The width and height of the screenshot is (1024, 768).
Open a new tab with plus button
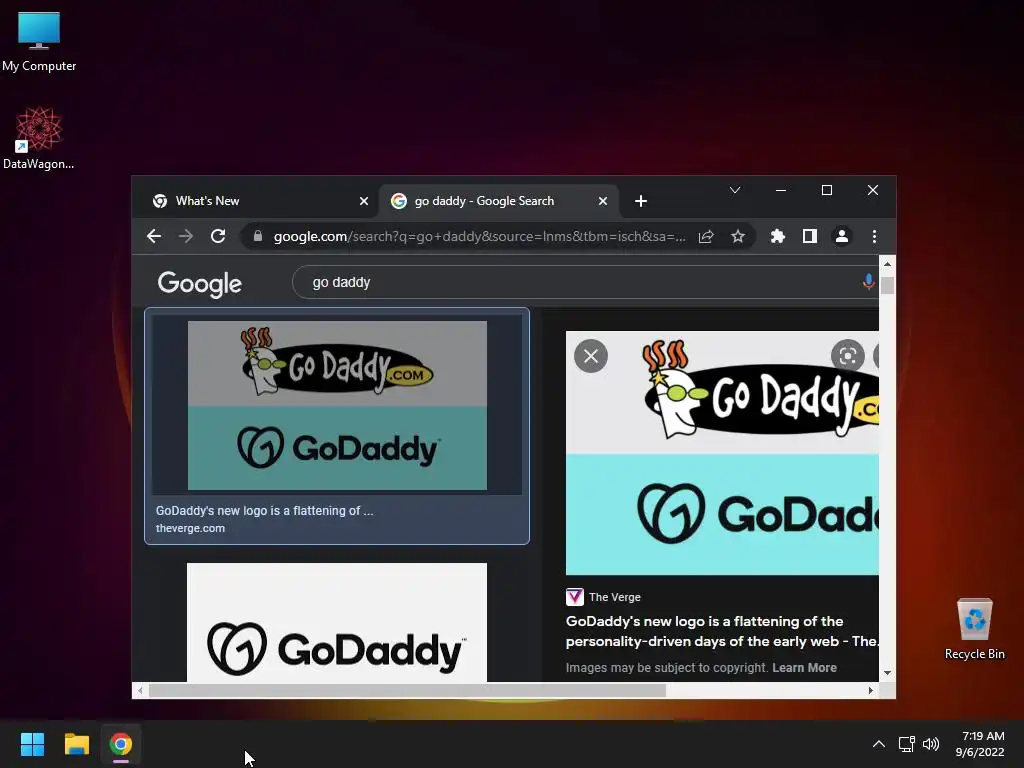(x=641, y=201)
